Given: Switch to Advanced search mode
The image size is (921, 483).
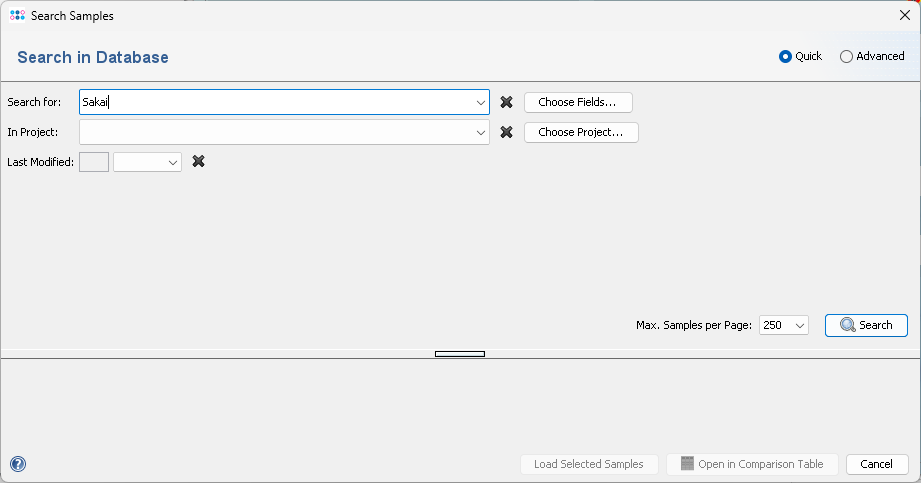Looking at the screenshot, I should (x=847, y=57).
